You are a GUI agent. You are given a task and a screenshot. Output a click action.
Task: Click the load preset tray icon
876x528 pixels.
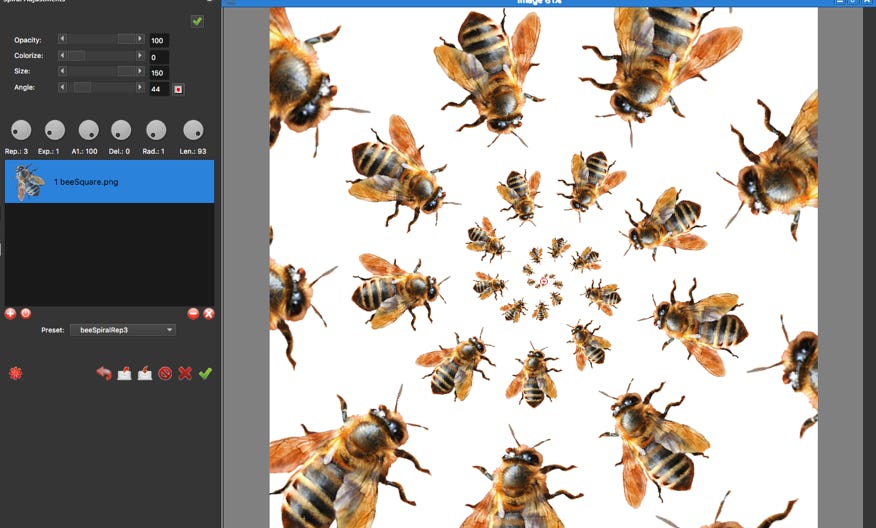click(x=124, y=373)
